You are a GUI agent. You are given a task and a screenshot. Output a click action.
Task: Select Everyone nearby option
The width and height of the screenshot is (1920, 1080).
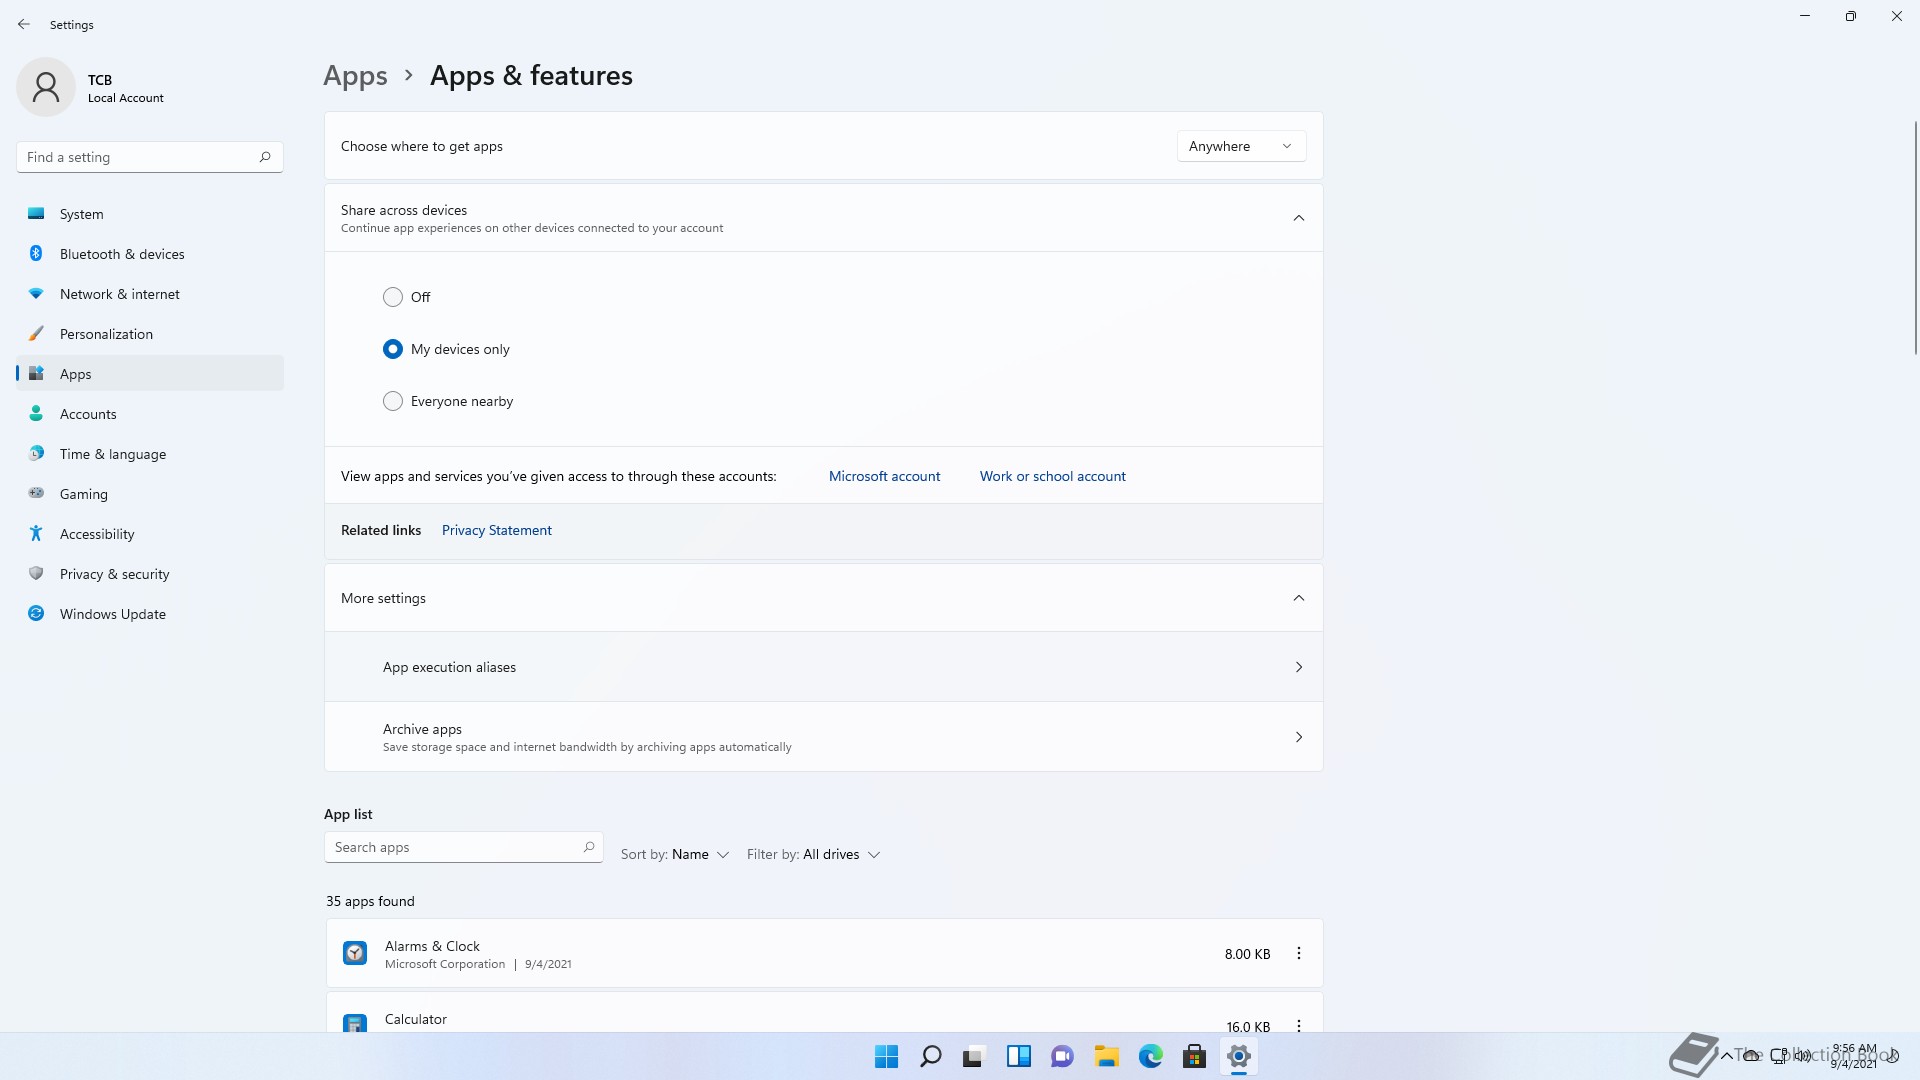pyautogui.click(x=393, y=401)
